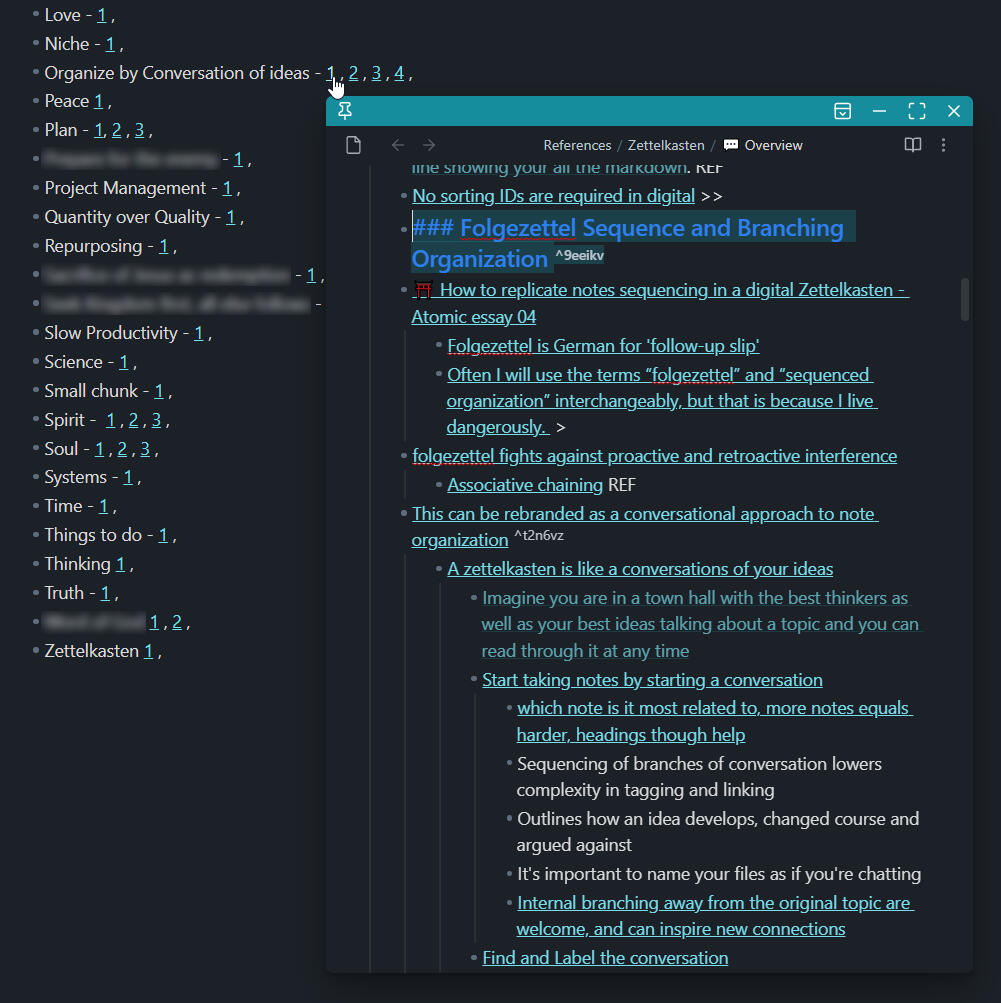Close the popover window
1001x1003 pixels.
pyautogui.click(x=954, y=111)
